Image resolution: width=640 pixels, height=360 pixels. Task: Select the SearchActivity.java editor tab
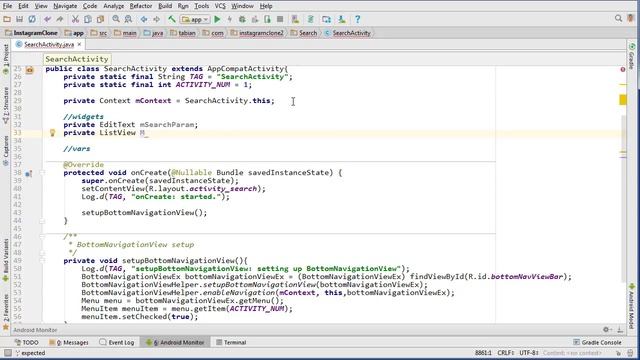49,44
